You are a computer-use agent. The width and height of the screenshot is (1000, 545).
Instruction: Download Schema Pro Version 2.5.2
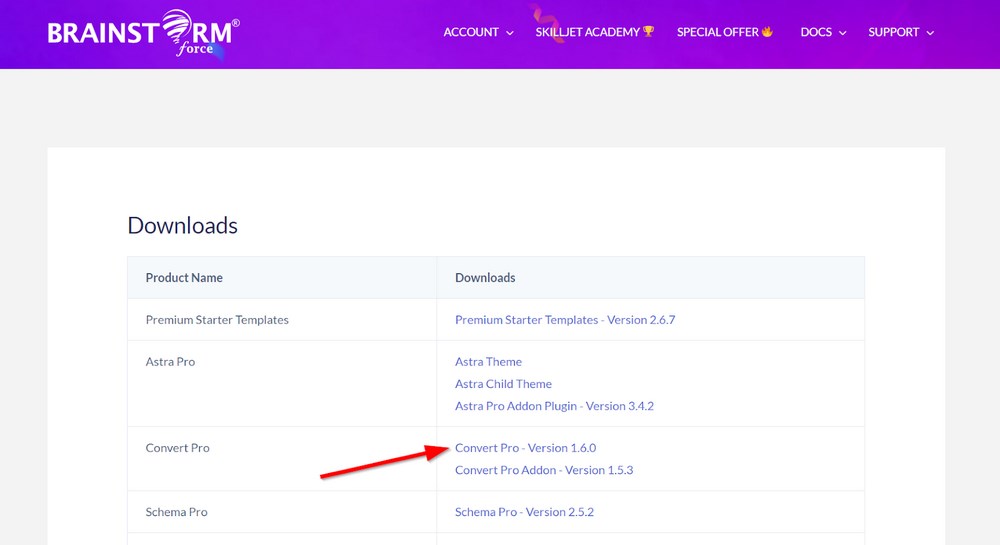coord(524,512)
